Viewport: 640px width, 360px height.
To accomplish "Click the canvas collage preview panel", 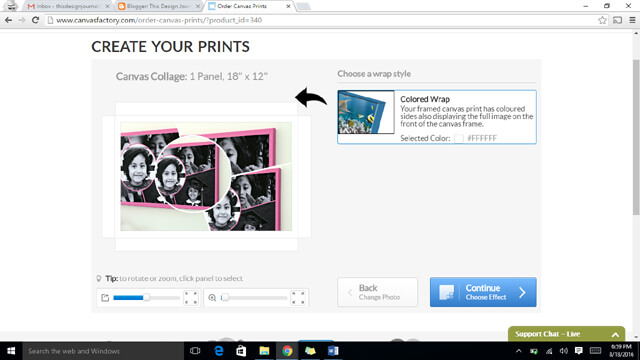I will (x=206, y=177).
